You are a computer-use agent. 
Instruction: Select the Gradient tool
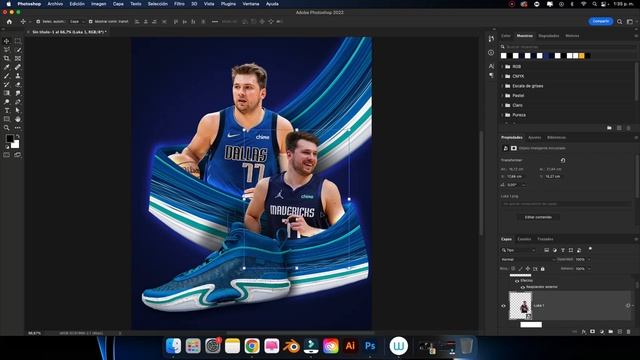7,93
